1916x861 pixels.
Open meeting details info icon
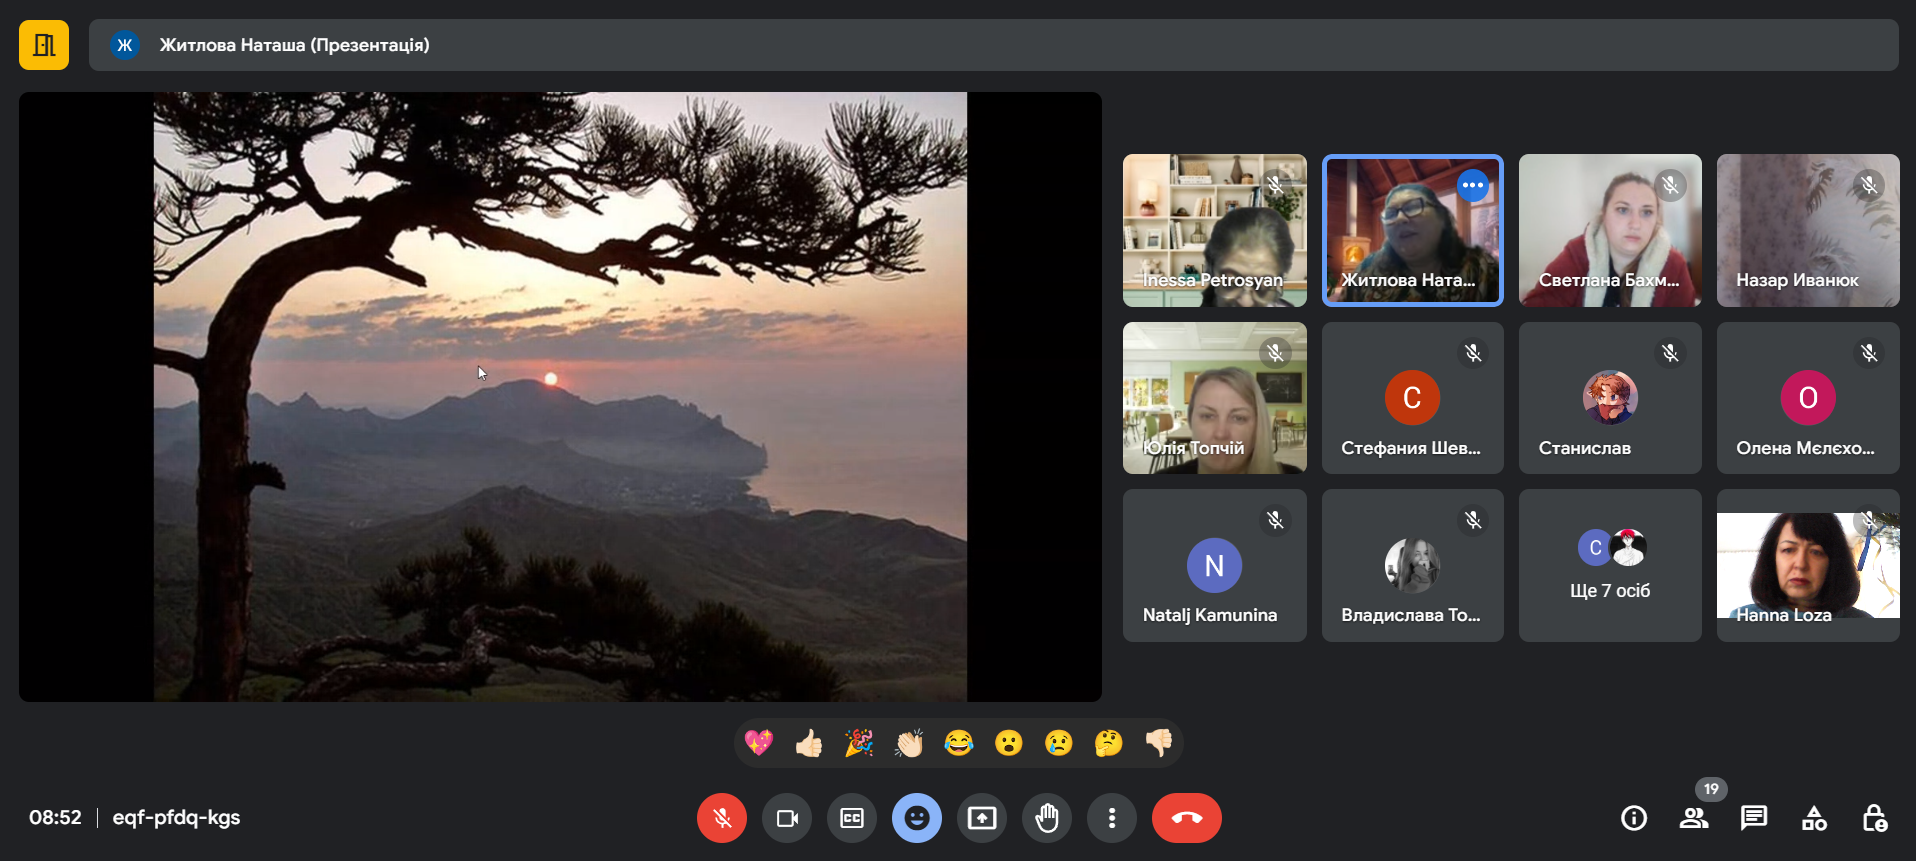tap(1634, 818)
